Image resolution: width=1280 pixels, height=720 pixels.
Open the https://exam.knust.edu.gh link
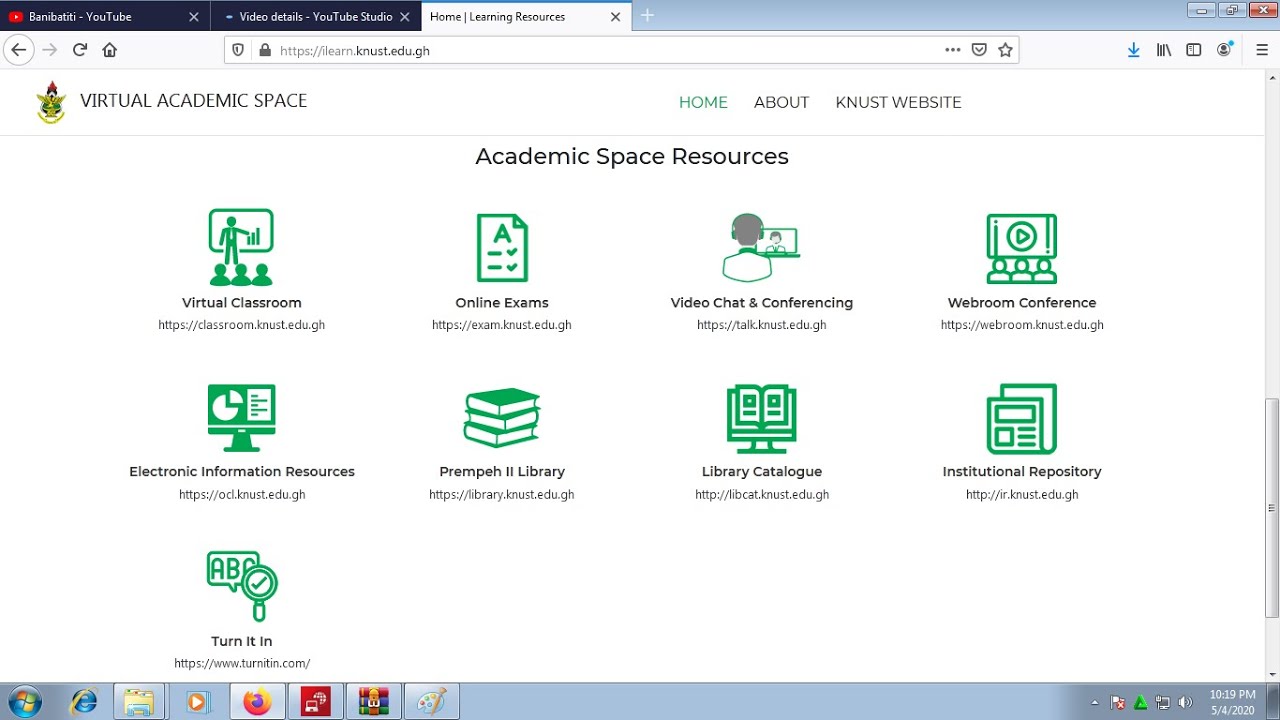tap(502, 325)
